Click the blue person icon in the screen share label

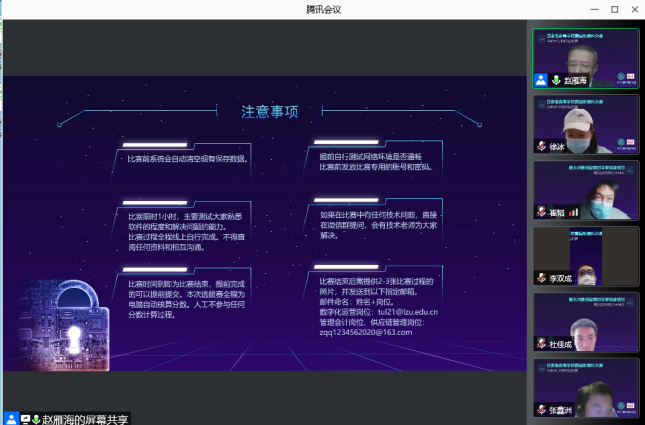(10, 418)
